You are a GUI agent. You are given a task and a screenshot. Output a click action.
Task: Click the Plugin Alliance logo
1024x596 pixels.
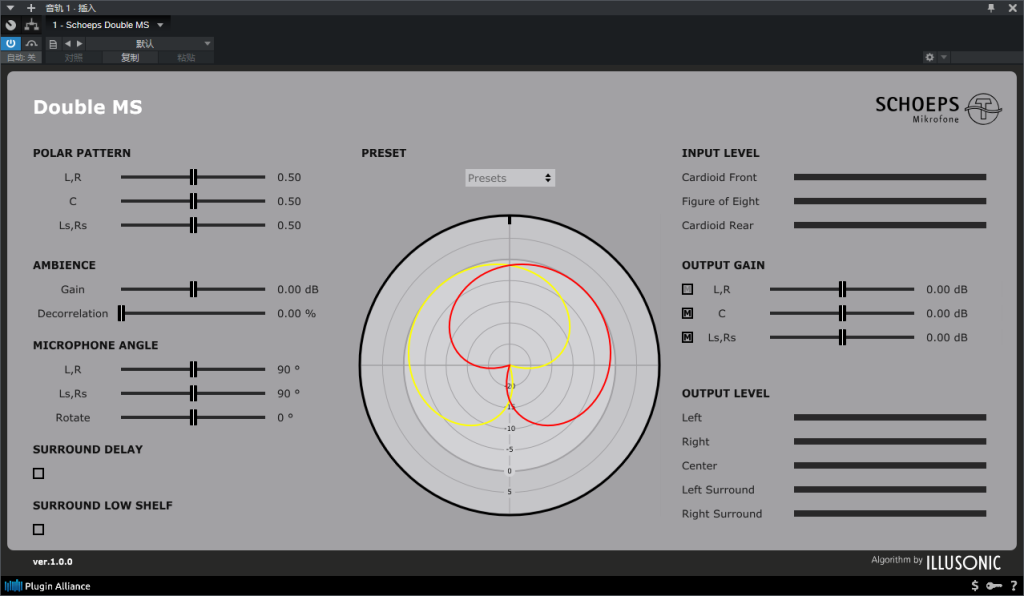point(48,586)
